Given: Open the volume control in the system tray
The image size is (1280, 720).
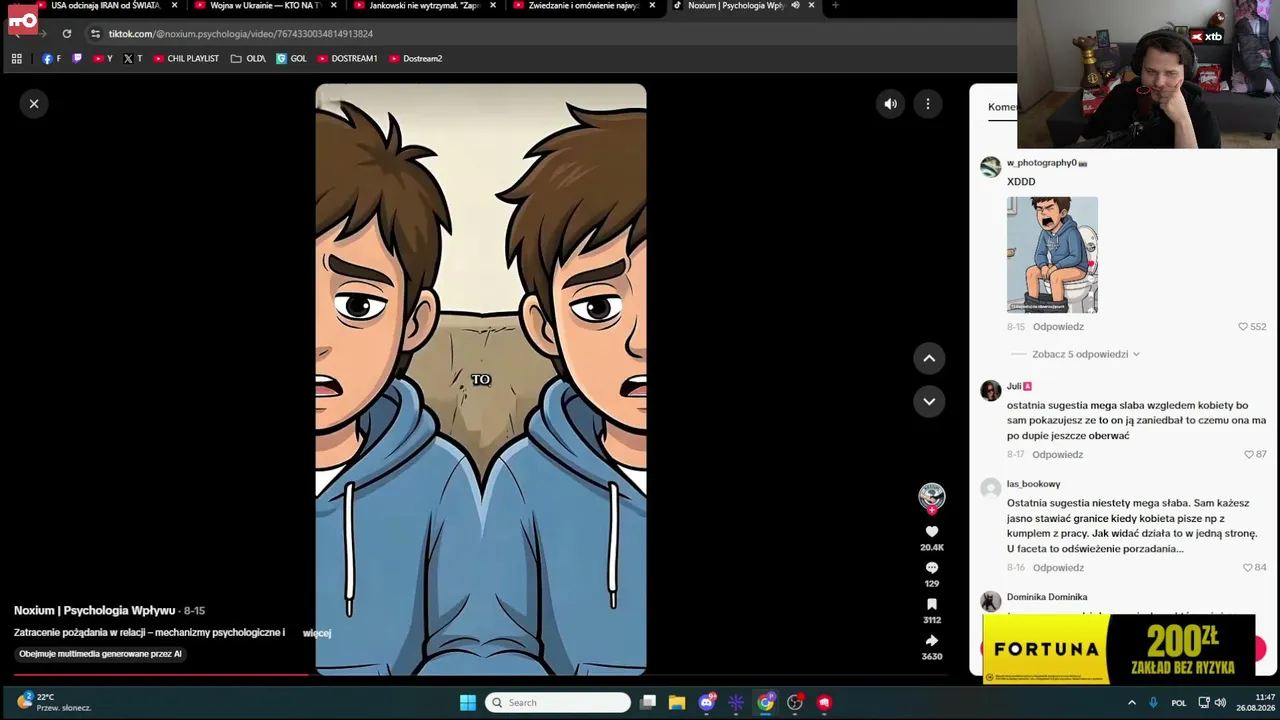Looking at the screenshot, I should 1220,703.
